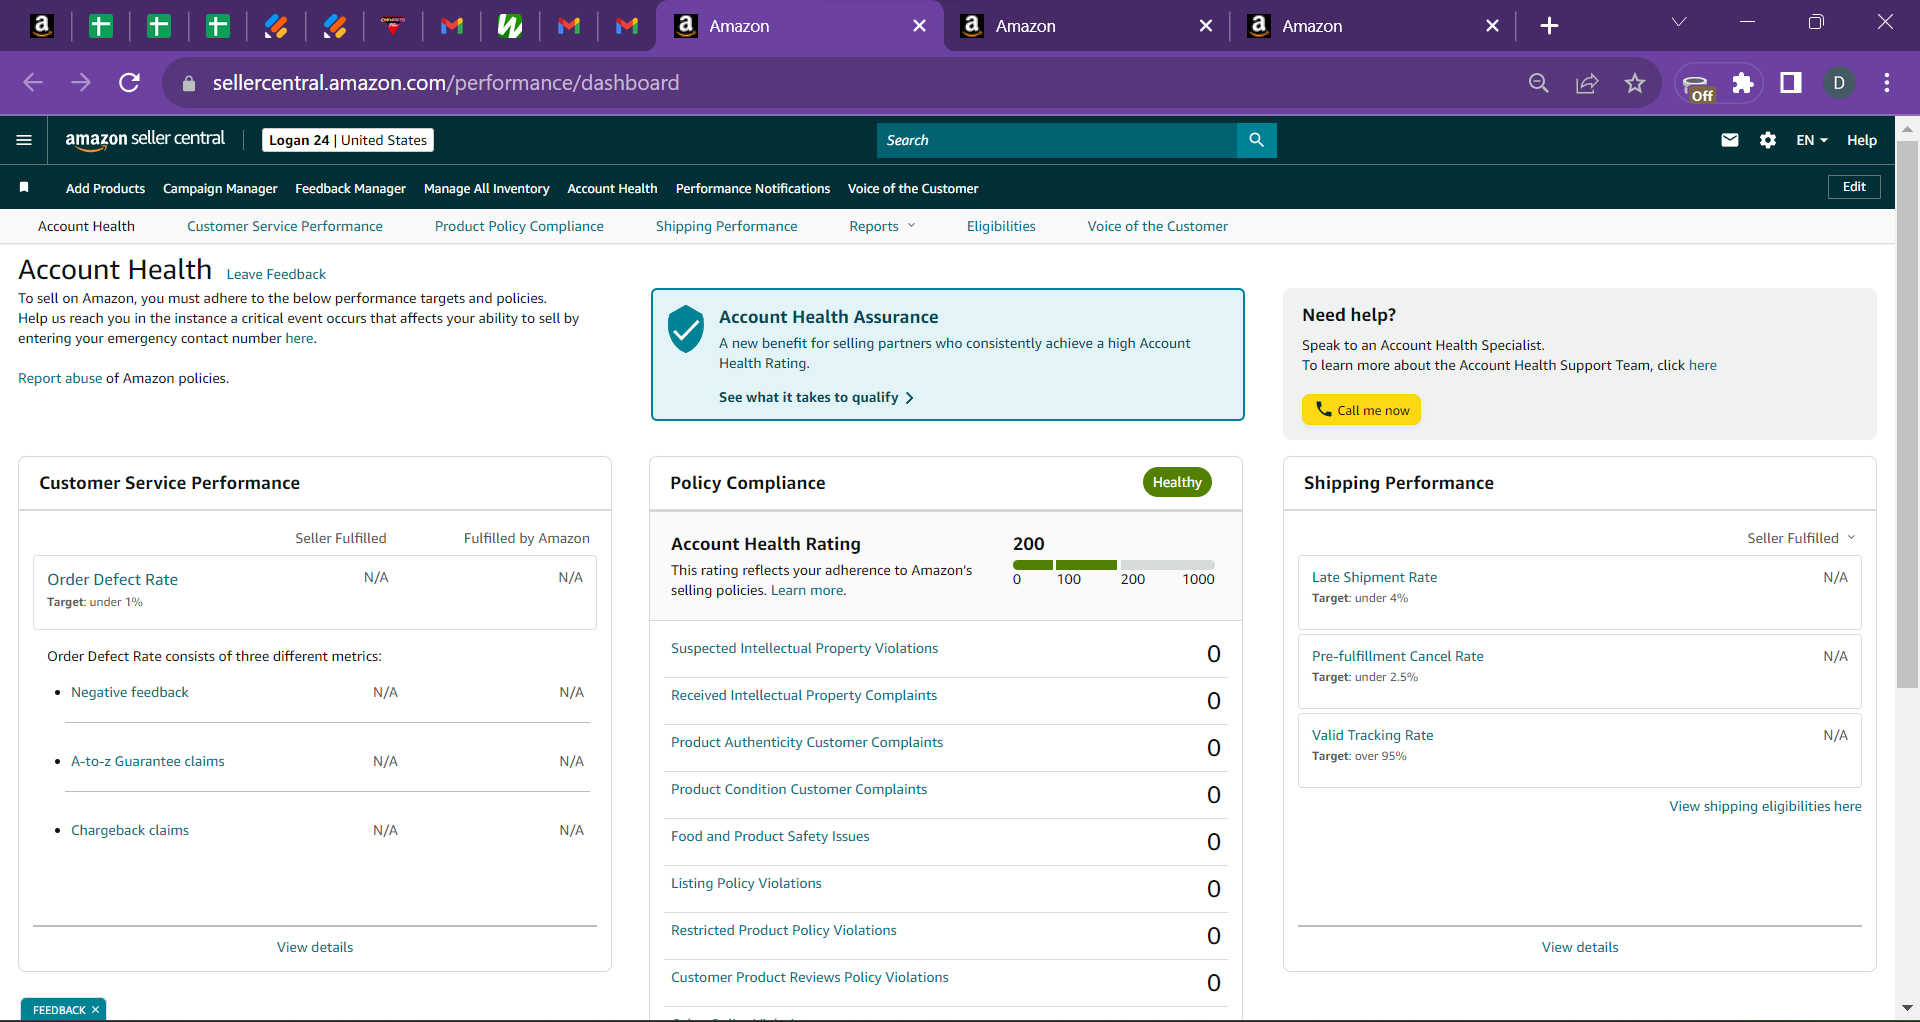Switch to the green W pinned tab

(x=510, y=26)
